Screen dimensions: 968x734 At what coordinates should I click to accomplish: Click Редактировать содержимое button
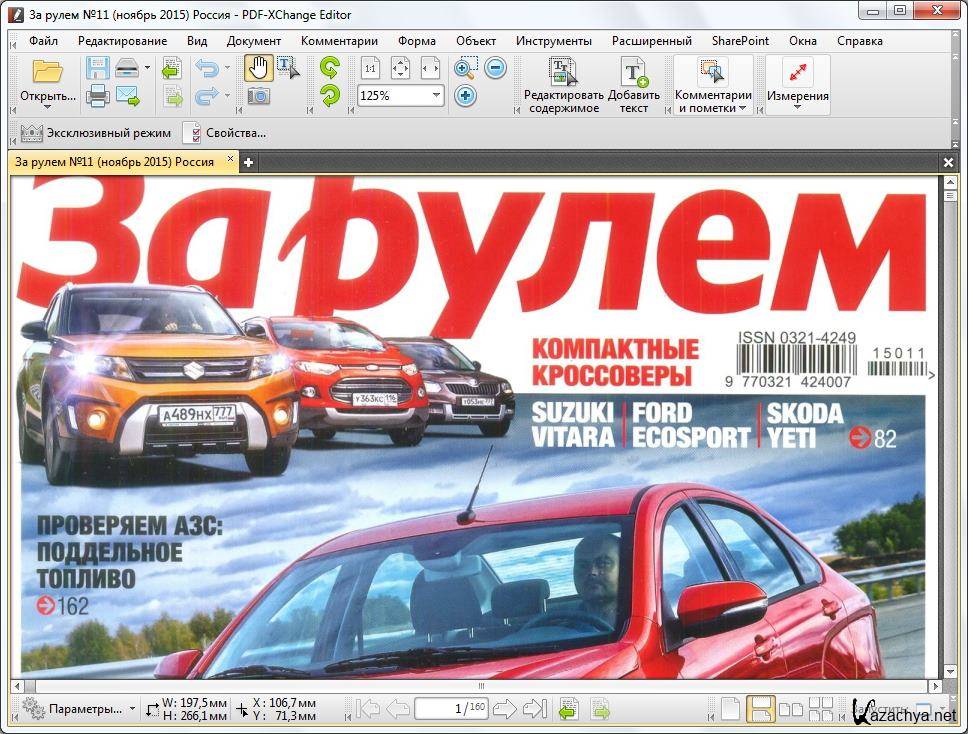pos(564,84)
